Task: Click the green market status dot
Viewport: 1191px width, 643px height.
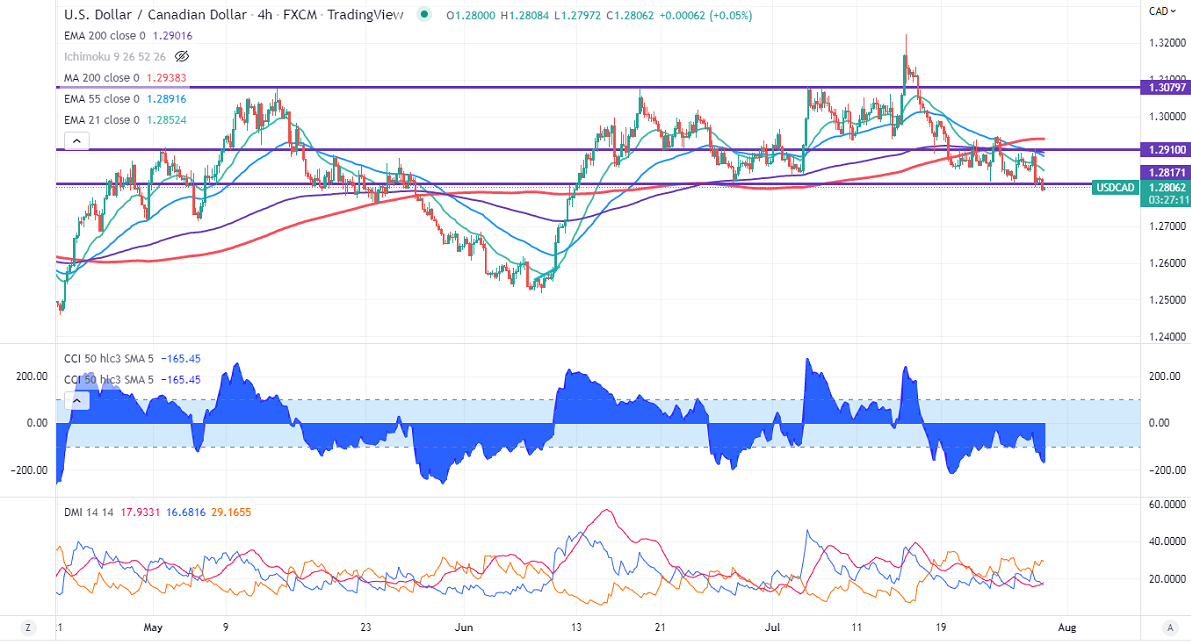Action: click(424, 14)
